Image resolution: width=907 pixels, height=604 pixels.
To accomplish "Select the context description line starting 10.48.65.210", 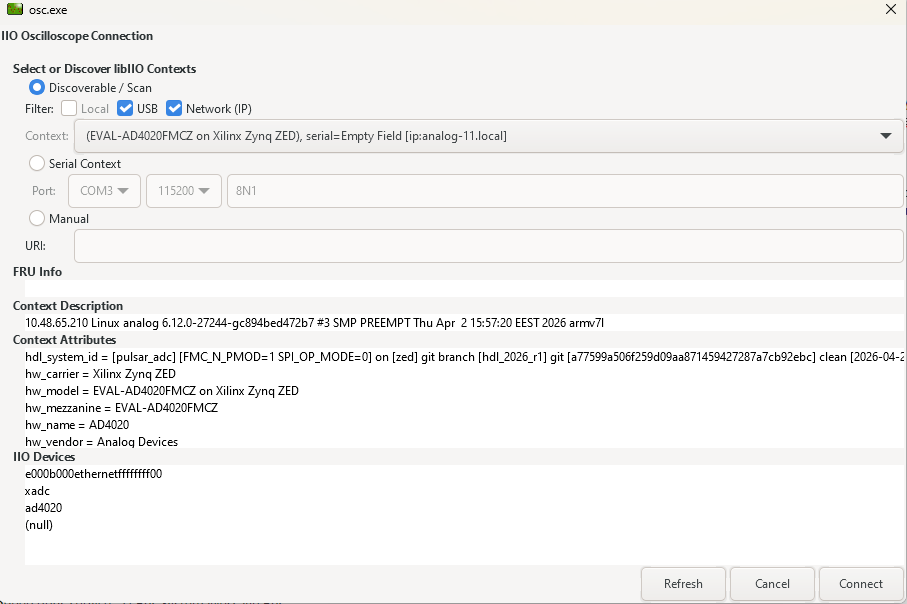I will click(315, 323).
